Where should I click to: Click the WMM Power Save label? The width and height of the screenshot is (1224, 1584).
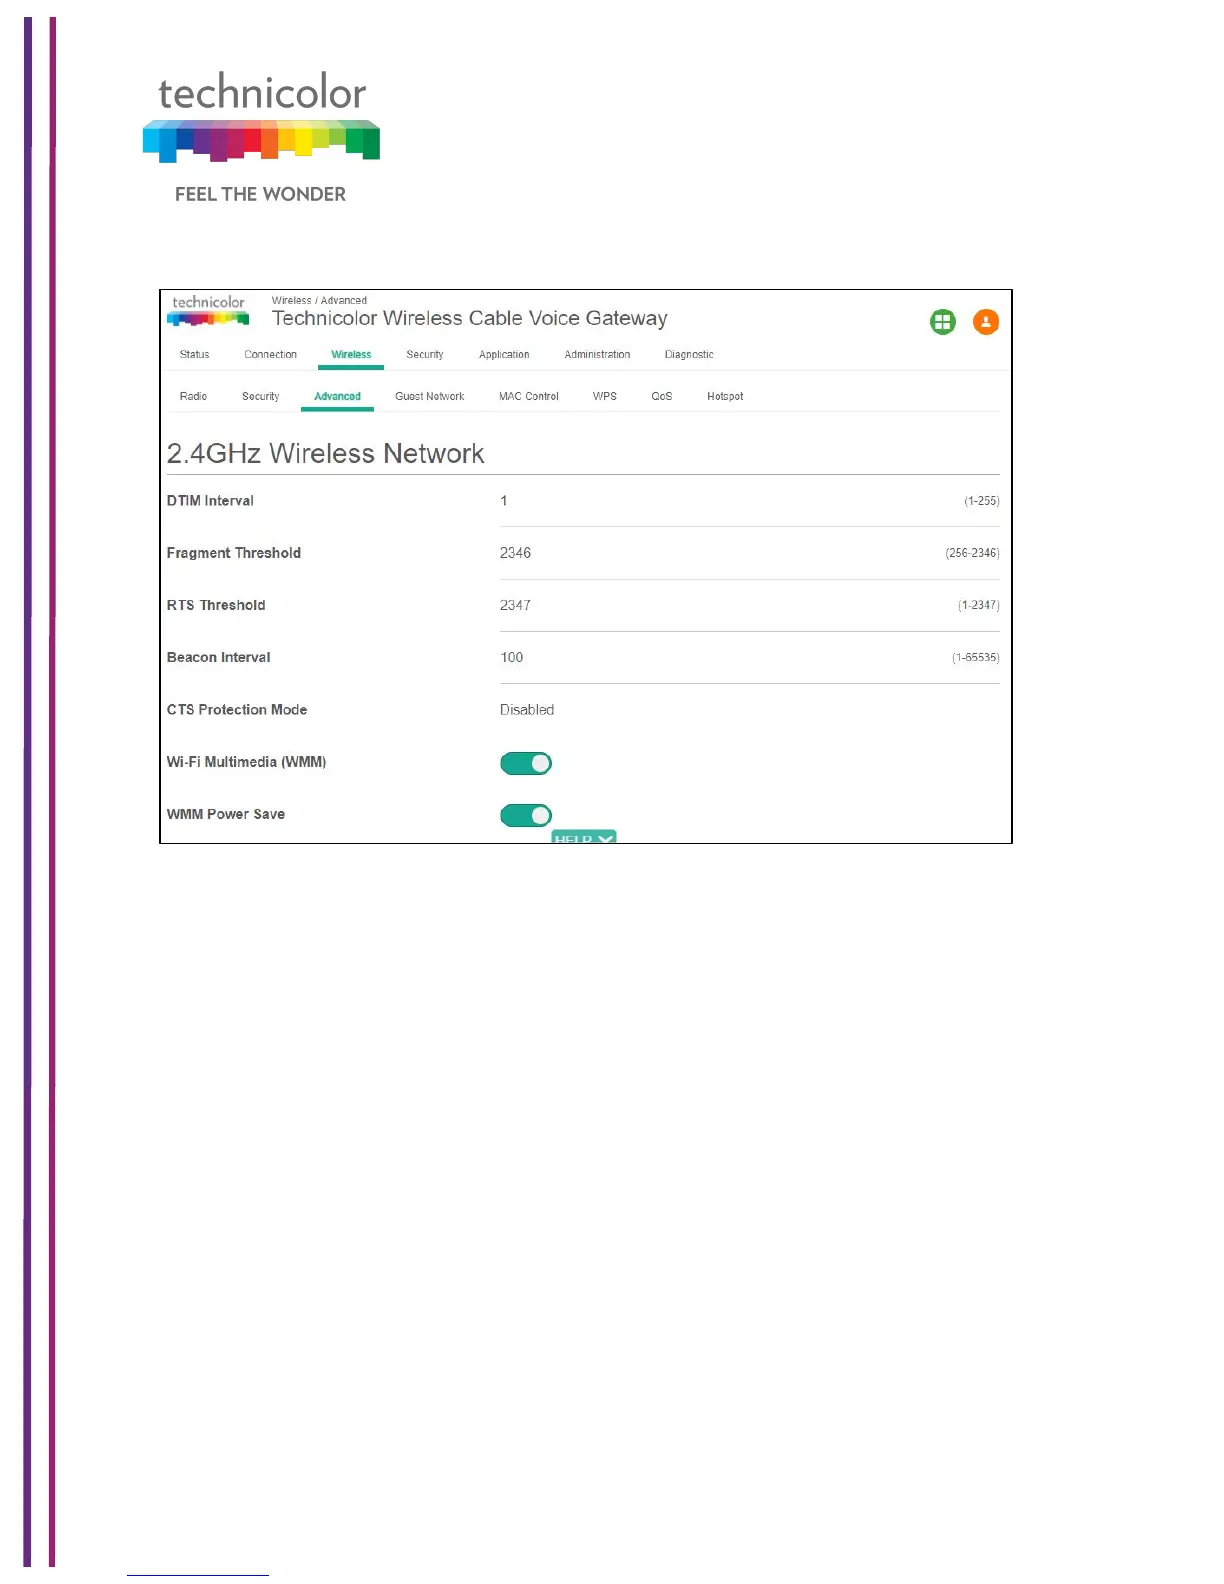point(226,815)
